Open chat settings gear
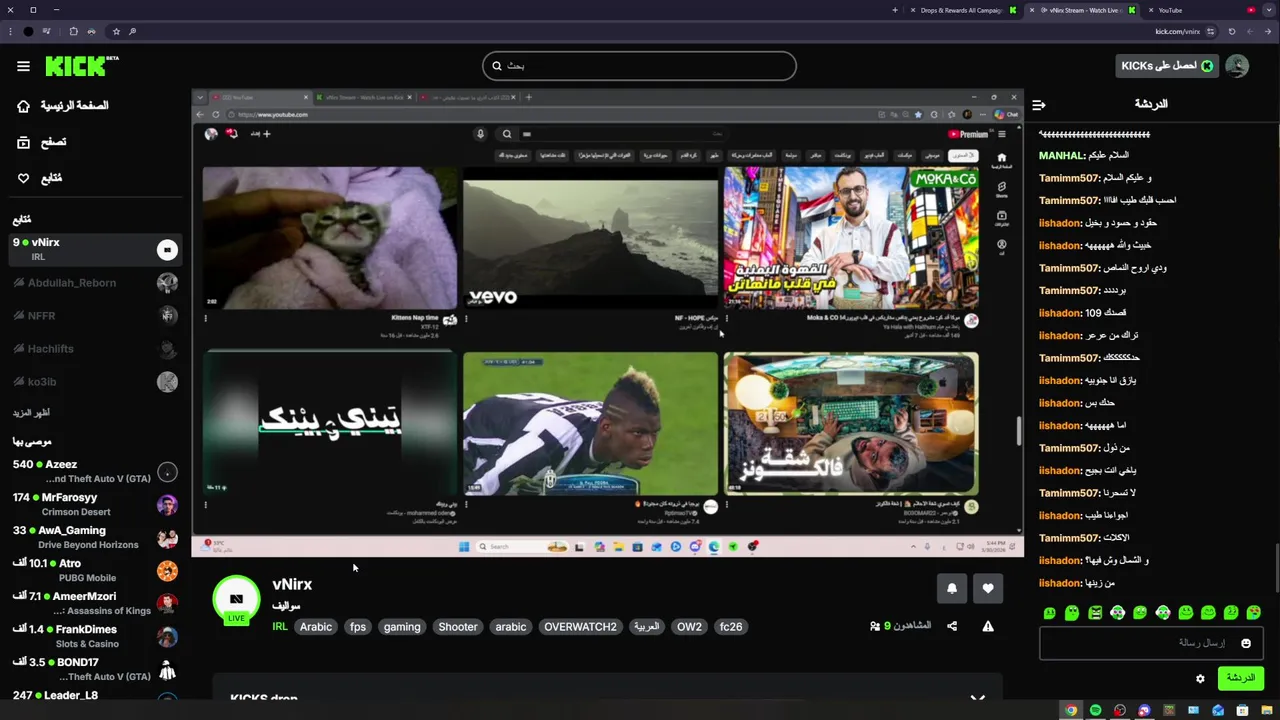The height and width of the screenshot is (720, 1280). (1200, 678)
